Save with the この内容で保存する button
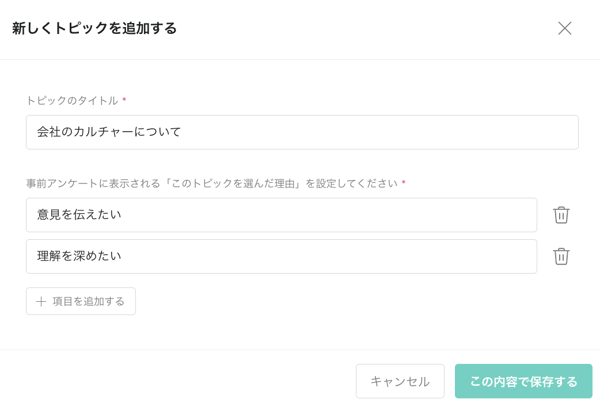Screen dimensions: 600x407 523,381
